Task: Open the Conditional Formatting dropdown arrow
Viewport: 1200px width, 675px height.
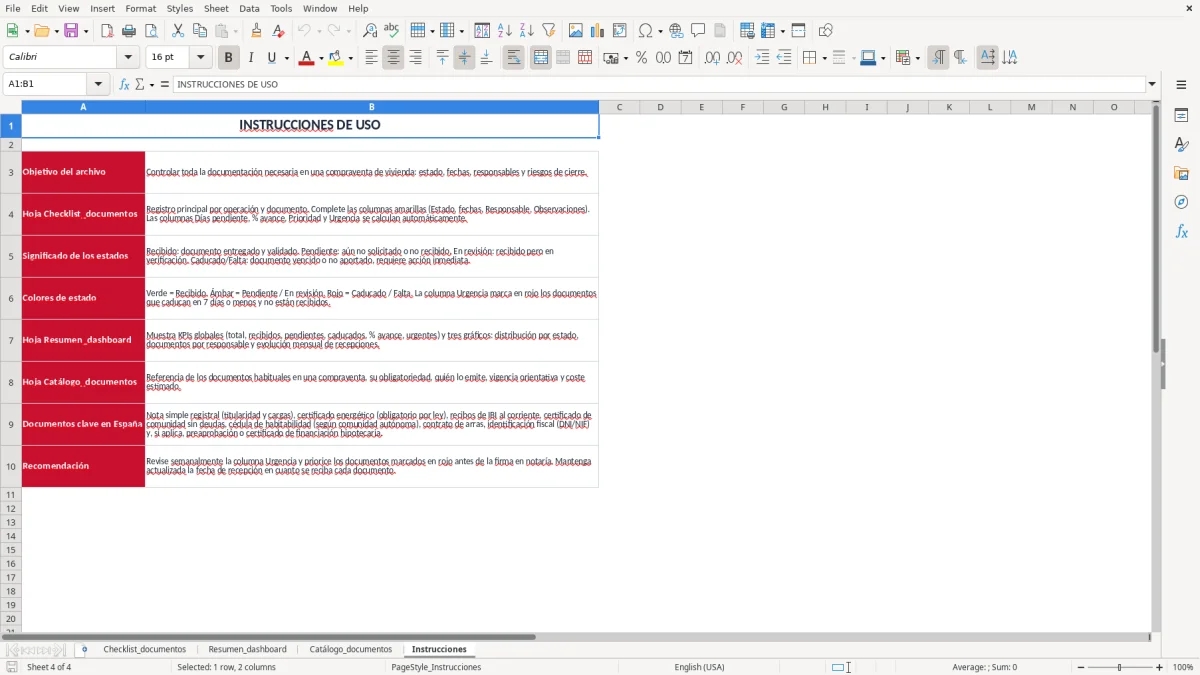Action: click(917, 58)
